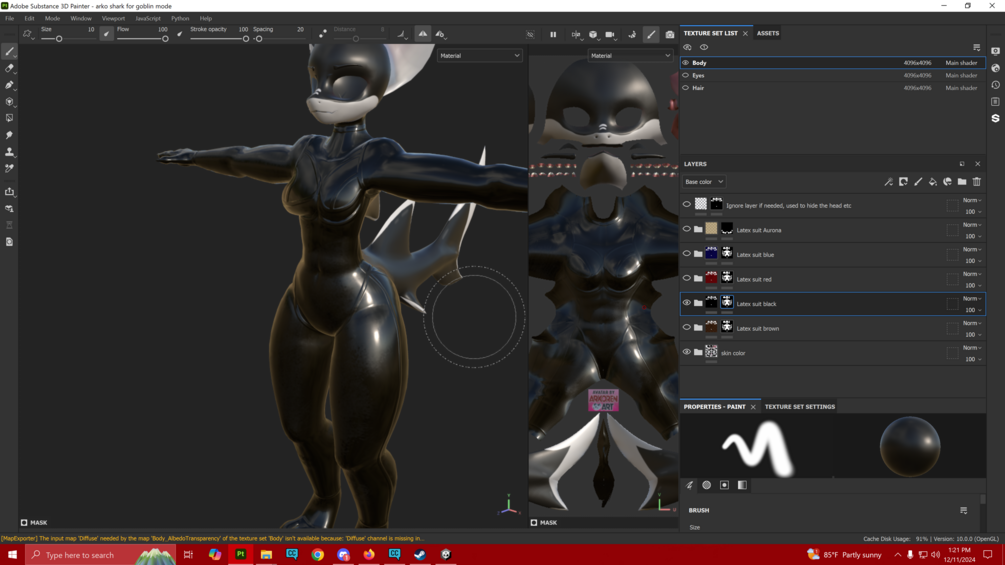Expand the Latex suit blue folder
The height and width of the screenshot is (565, 1005).
pyautogui.click(x=698, y=254)
